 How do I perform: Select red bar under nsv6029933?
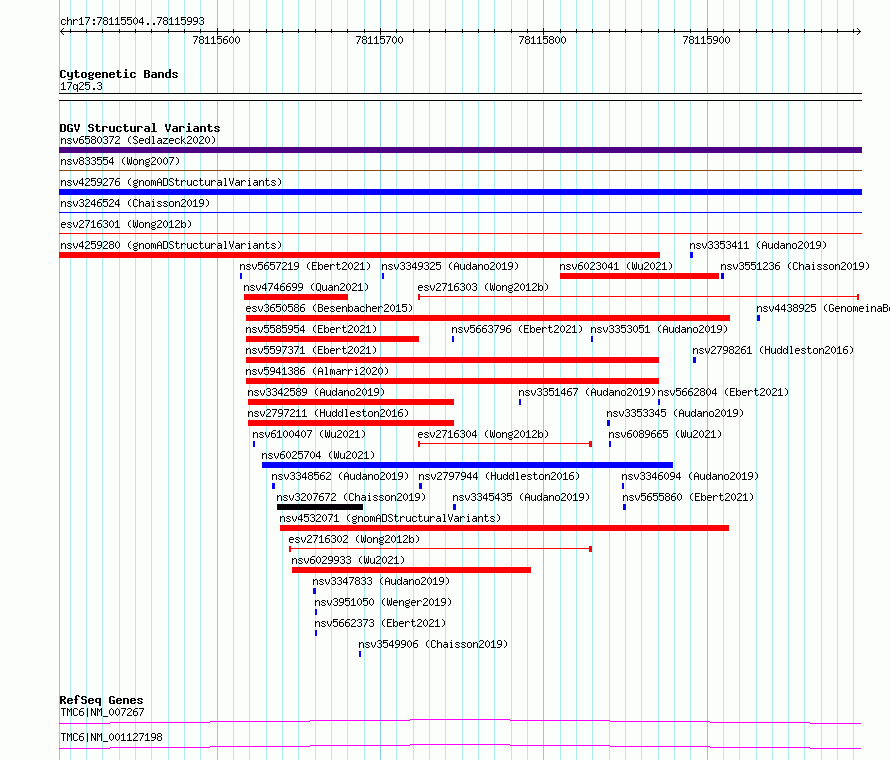pyautogui.click(x=412, y=570)
